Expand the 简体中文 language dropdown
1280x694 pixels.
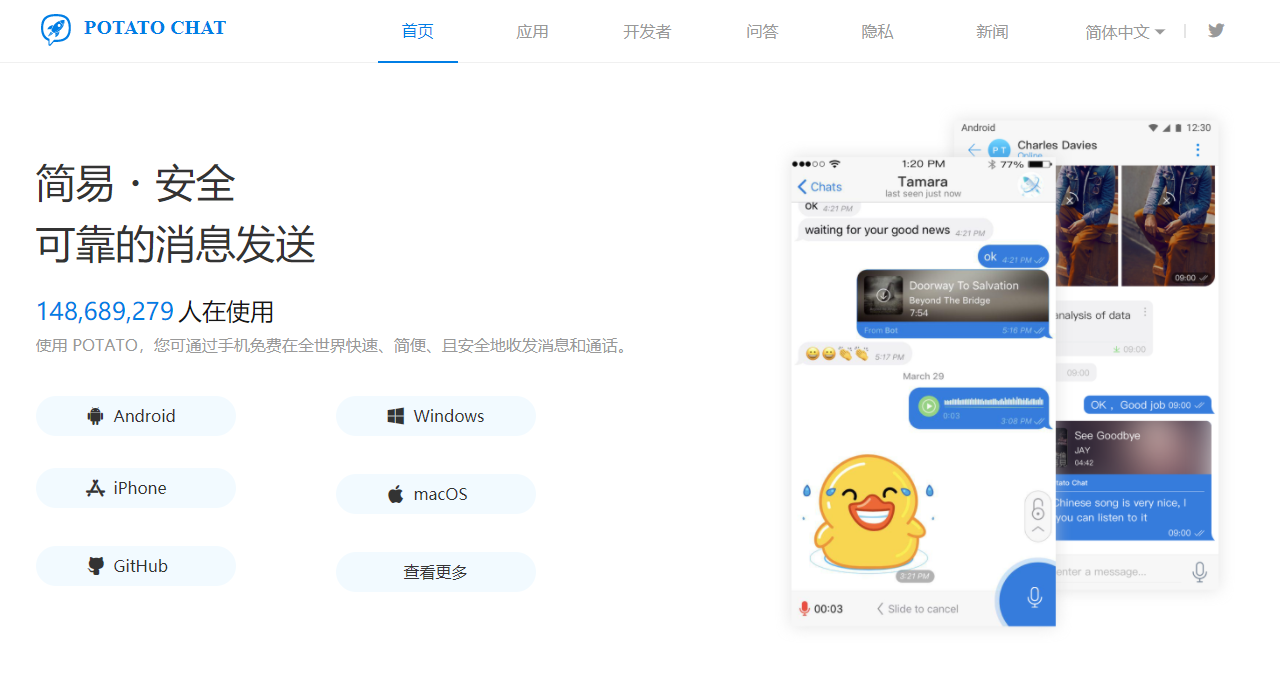coord(1125,32)
